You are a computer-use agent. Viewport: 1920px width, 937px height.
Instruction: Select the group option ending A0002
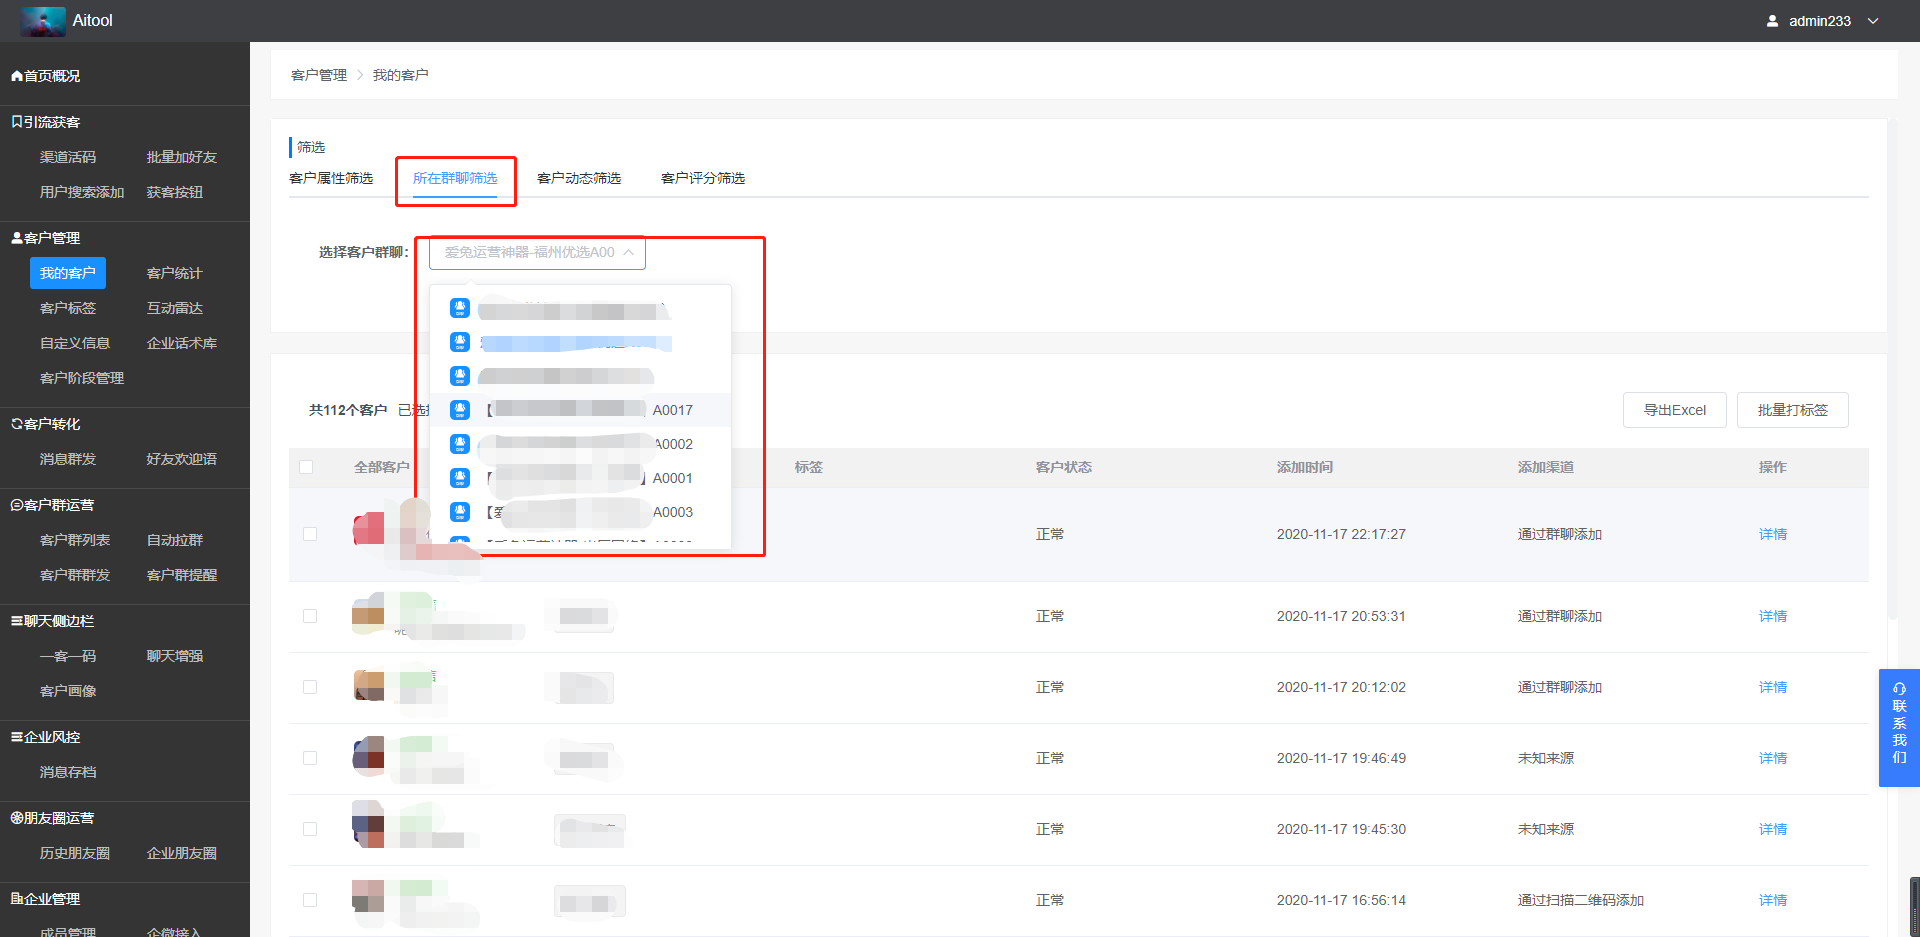click(x=580, y=444)
